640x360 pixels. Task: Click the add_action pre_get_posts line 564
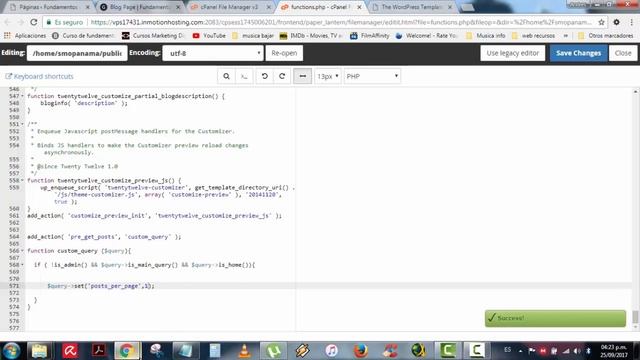click(104, 237)
